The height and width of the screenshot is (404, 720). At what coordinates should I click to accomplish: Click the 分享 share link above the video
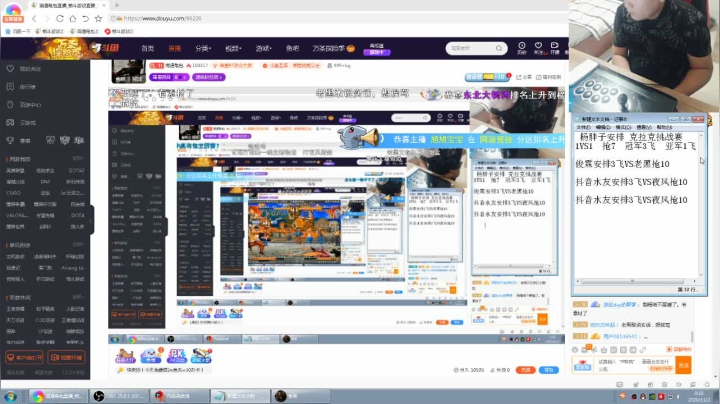pos(524,77)
